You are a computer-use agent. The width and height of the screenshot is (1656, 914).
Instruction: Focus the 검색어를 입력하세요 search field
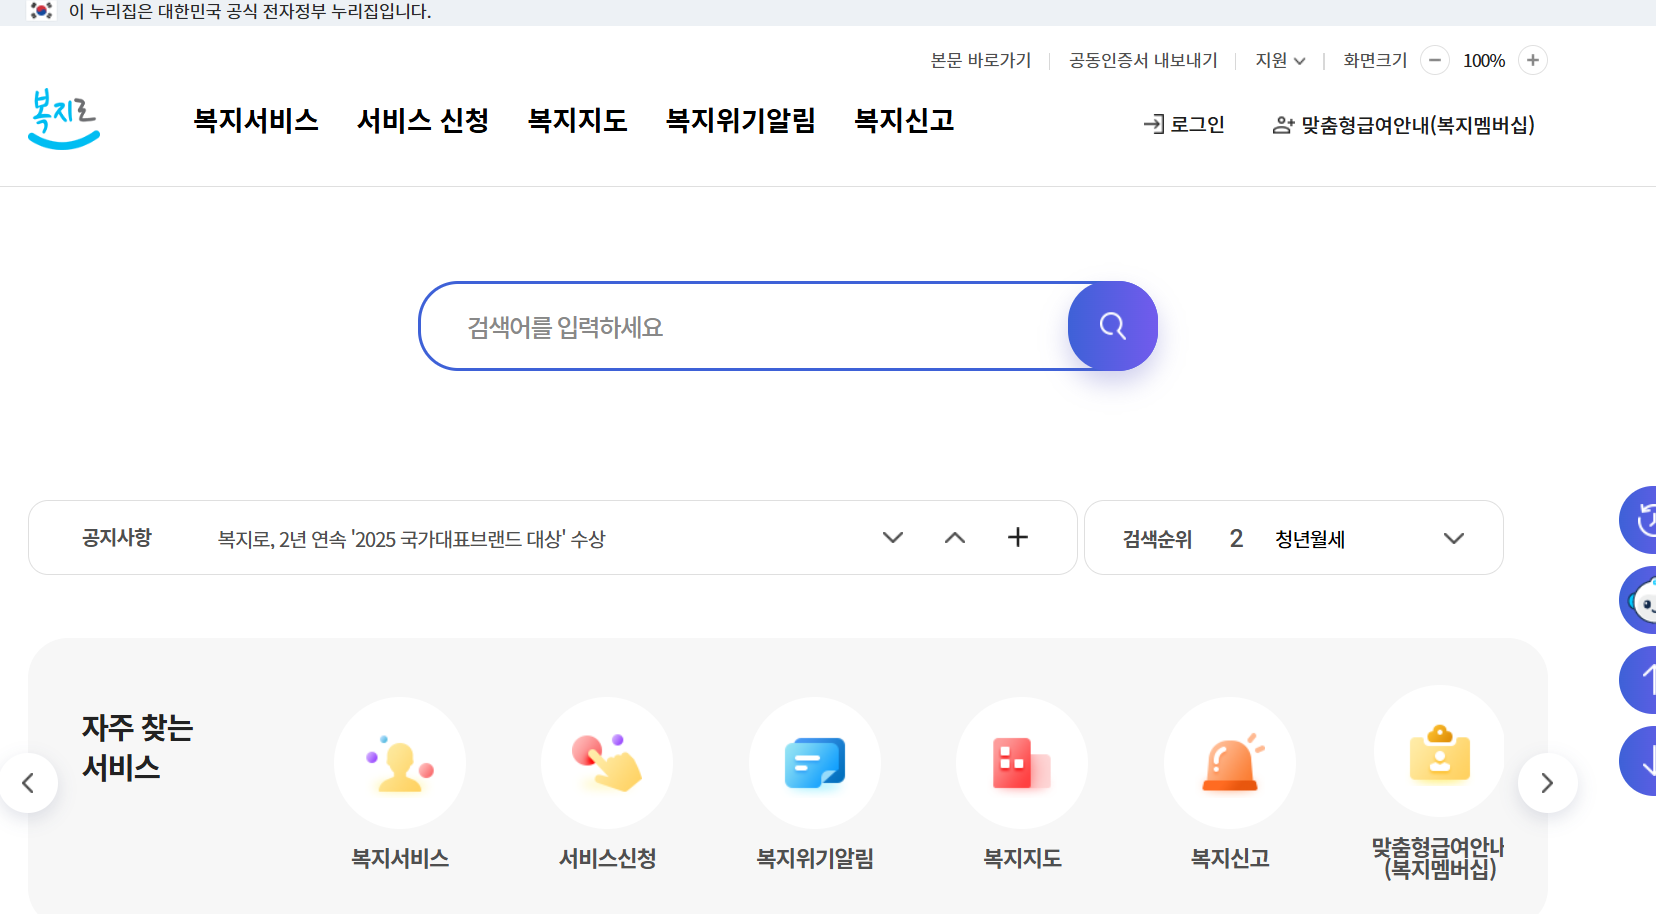(745, 327)
